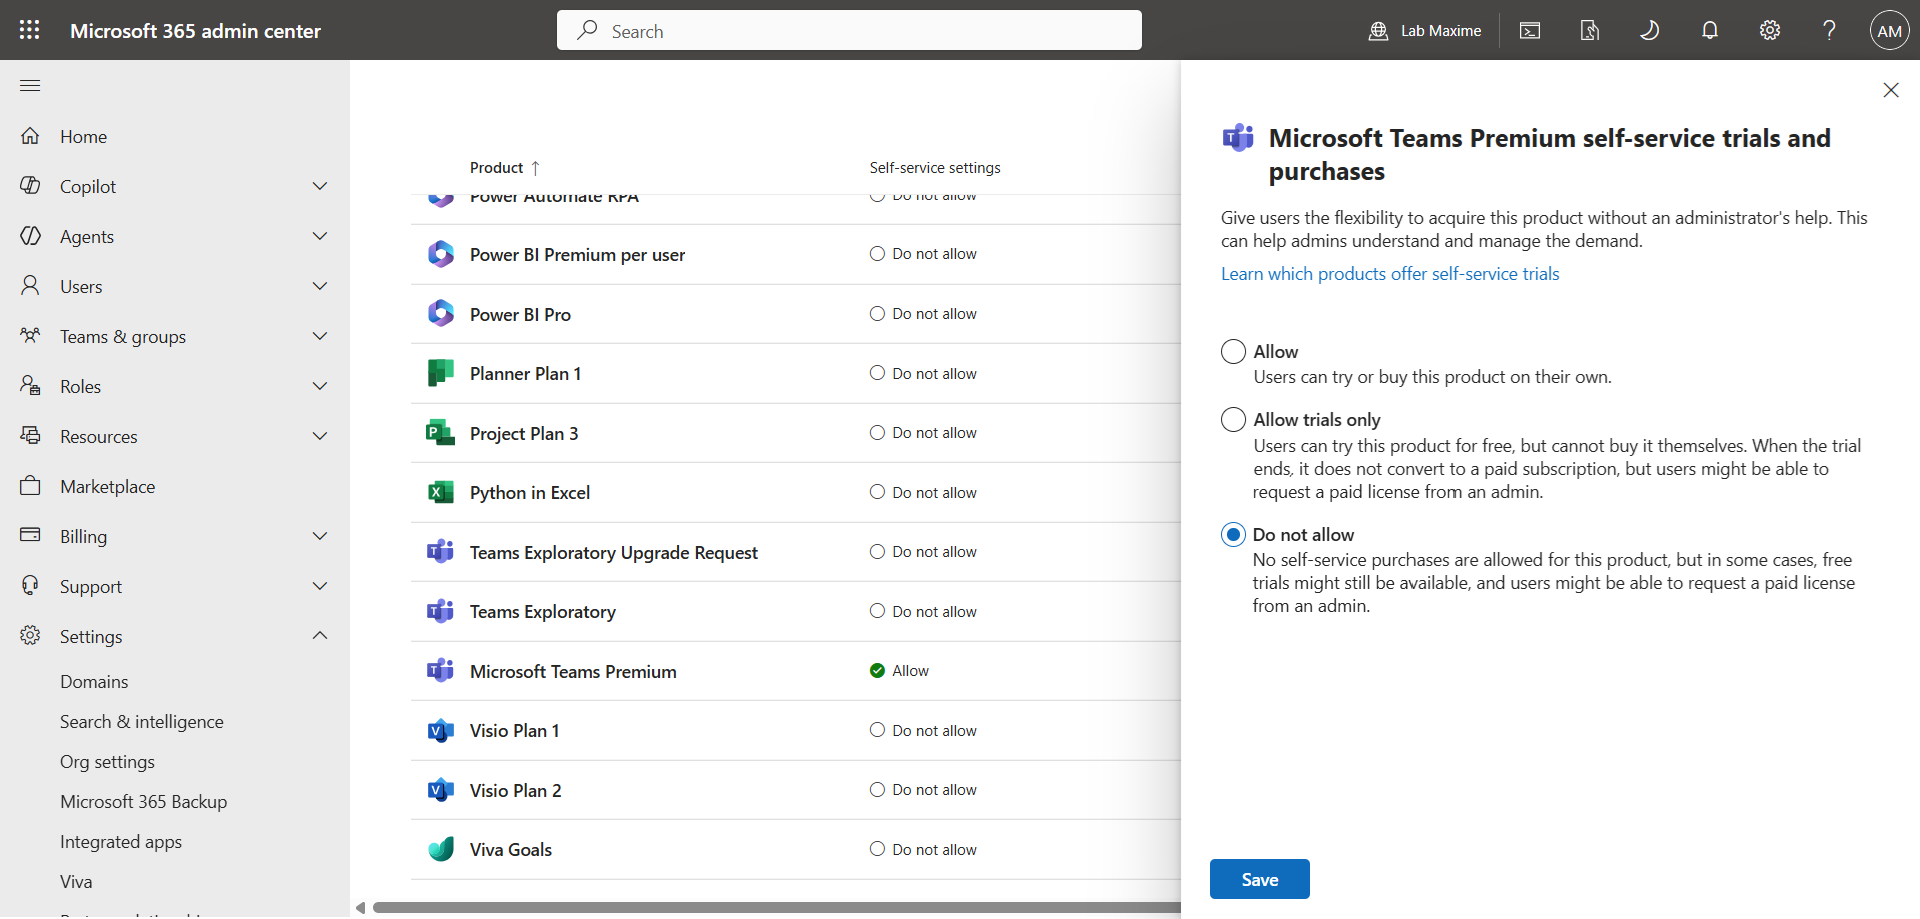
Task: Select the Allow trials only option
Action: 1233,419
